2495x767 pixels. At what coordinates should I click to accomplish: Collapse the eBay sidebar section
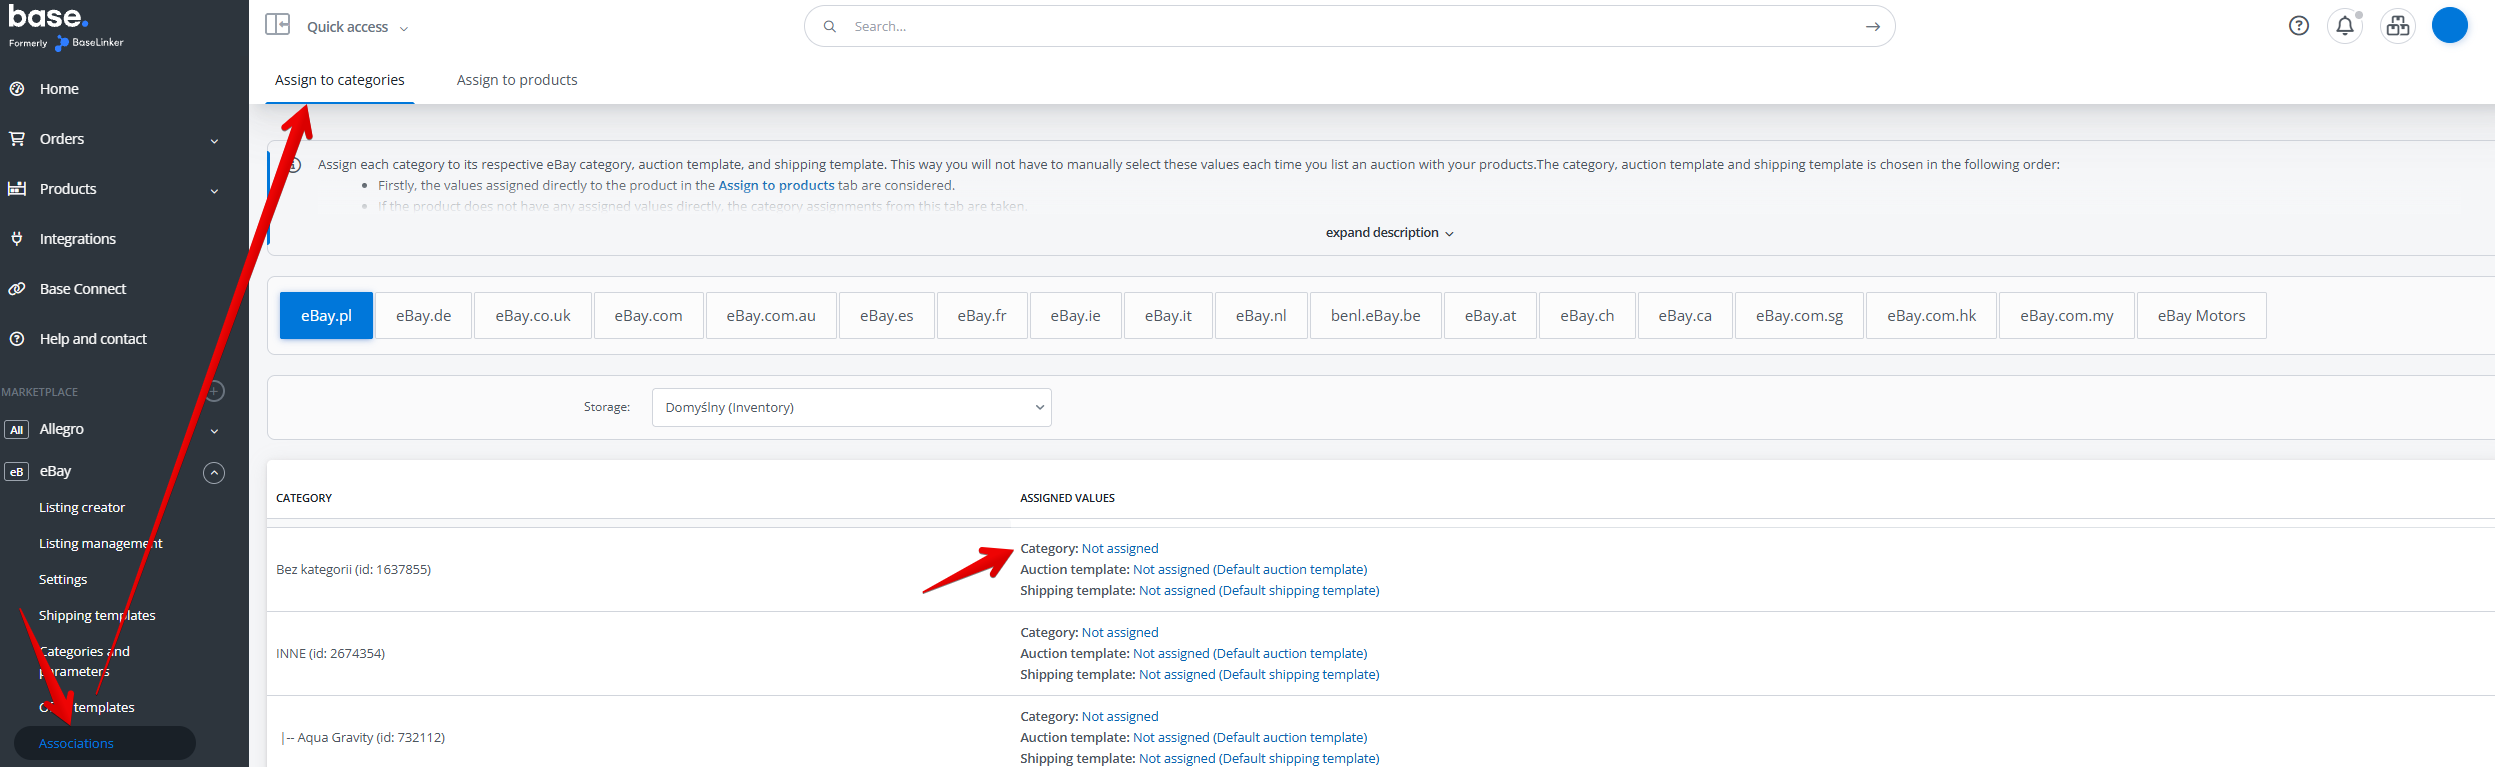coord(214,473)
